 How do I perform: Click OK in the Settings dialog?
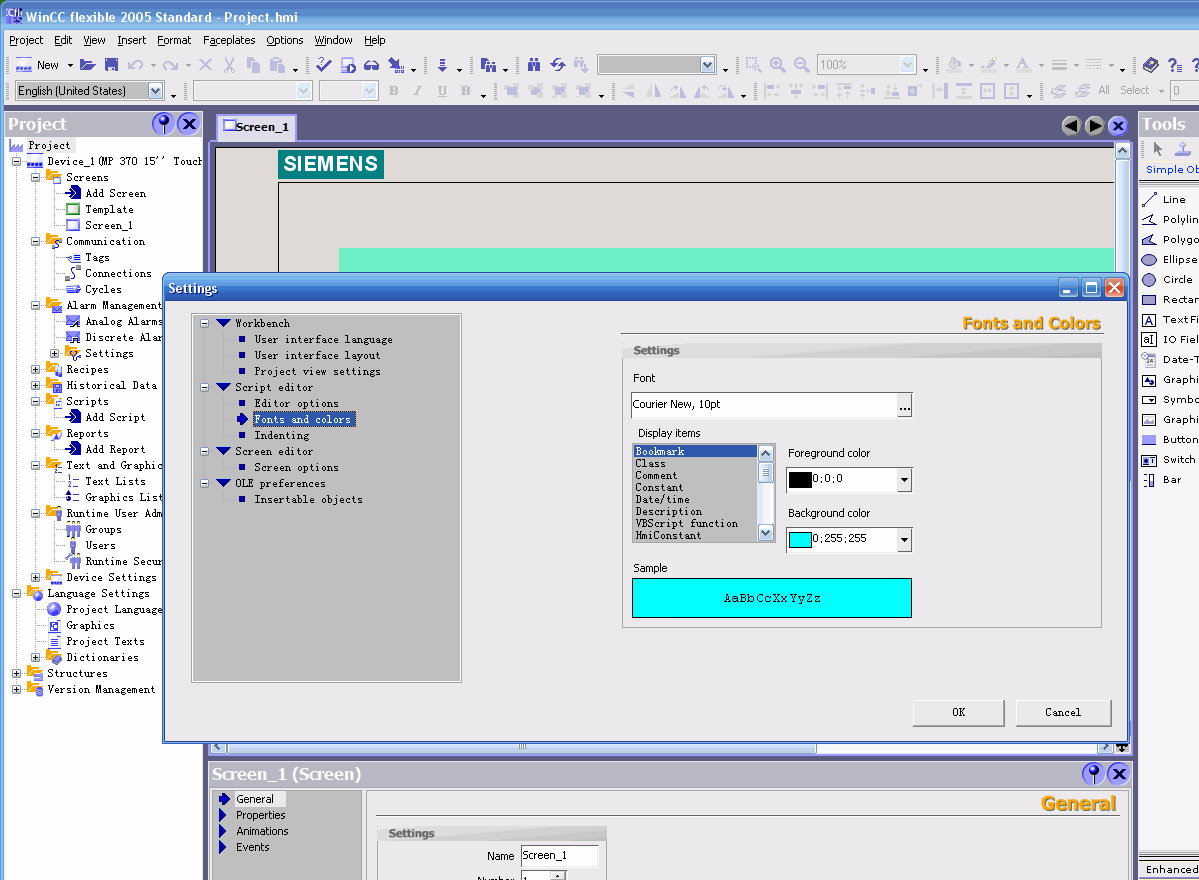coord(958,713)
